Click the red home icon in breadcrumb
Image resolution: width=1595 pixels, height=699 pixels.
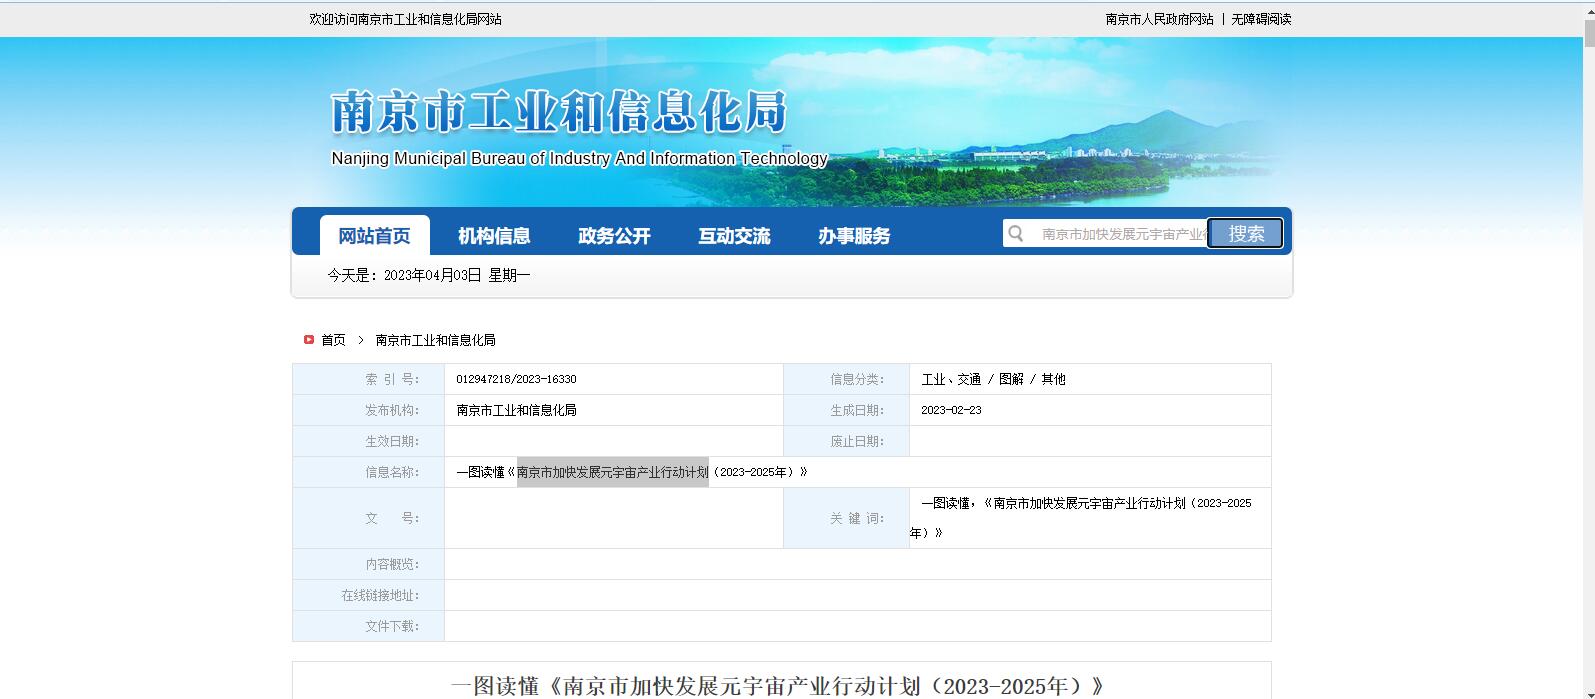(309, 340)
